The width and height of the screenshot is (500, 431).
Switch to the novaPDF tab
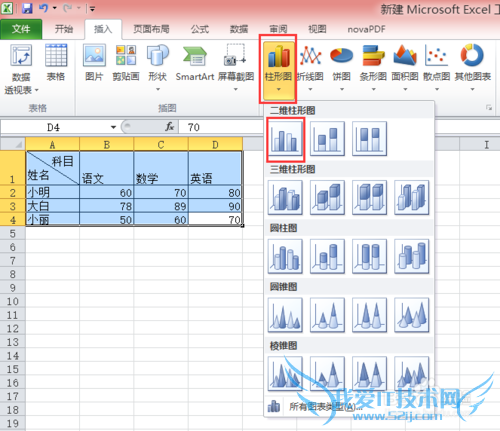366,29
